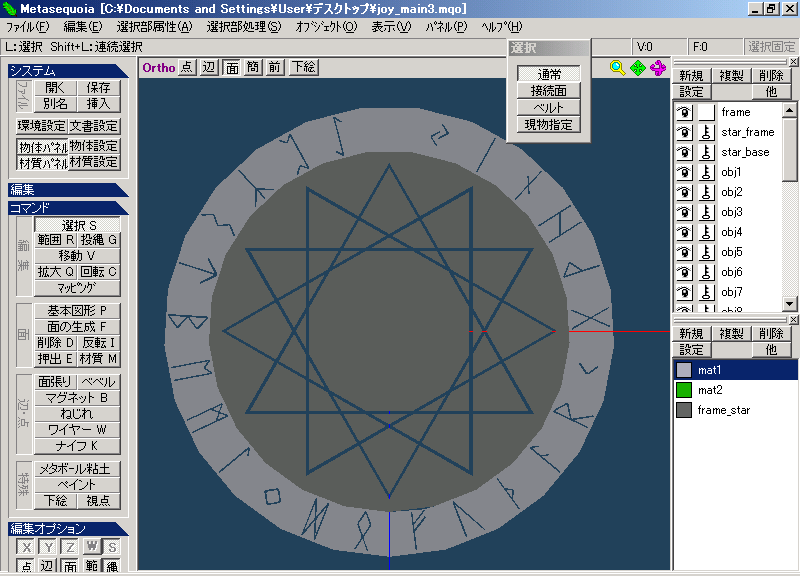
Task: Hide obj5 using its eye icon
Action: pos(684,252)
